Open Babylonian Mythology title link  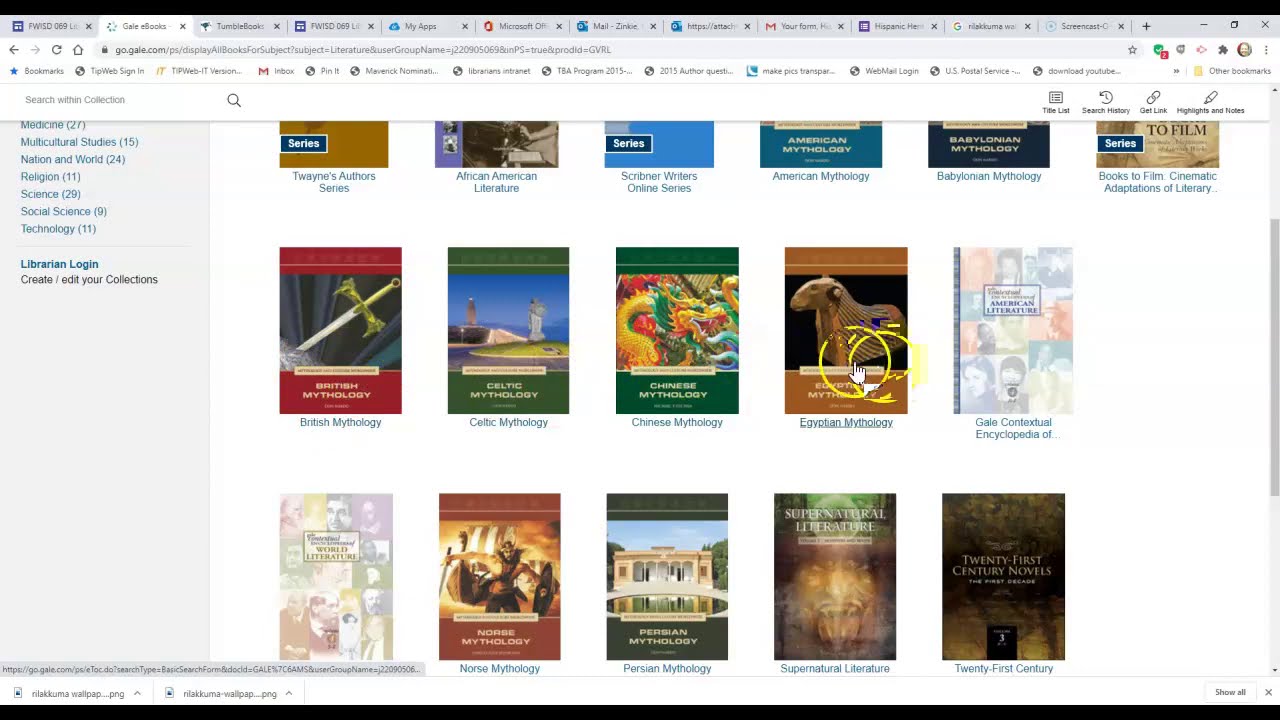(x=989, y=176)
